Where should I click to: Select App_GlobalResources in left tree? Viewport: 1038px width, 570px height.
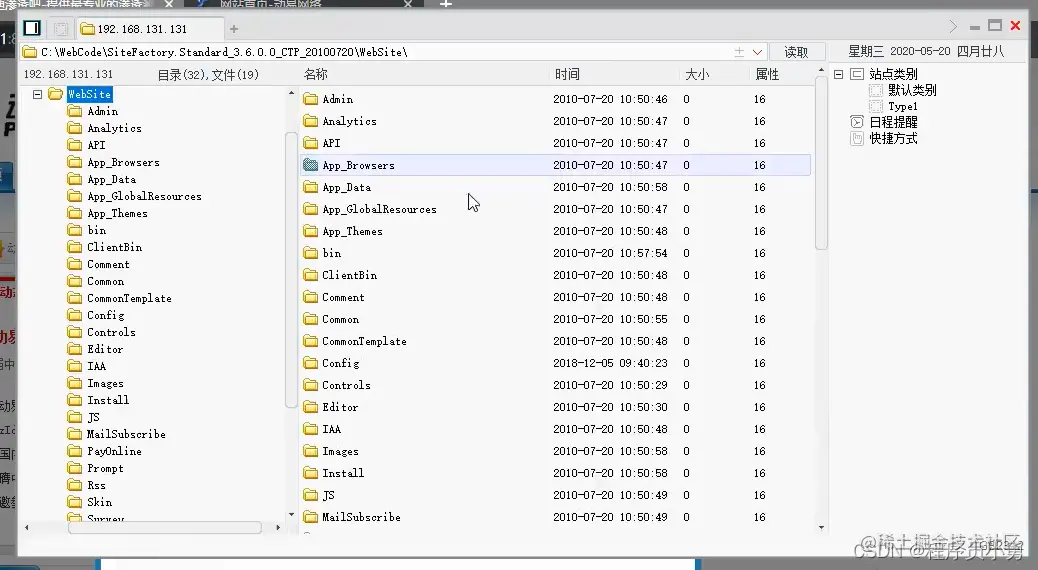[144, 197]
